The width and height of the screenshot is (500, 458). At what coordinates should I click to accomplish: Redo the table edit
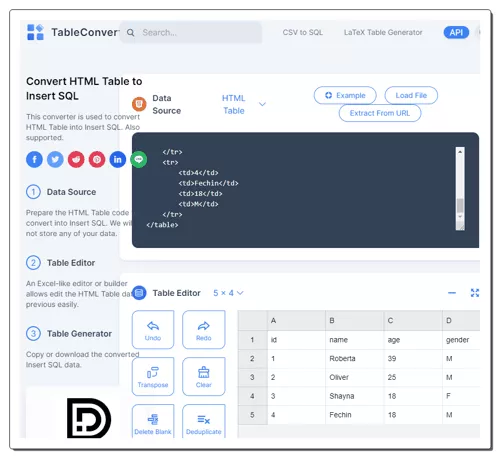pyautogui.click(x=204, y=330)
